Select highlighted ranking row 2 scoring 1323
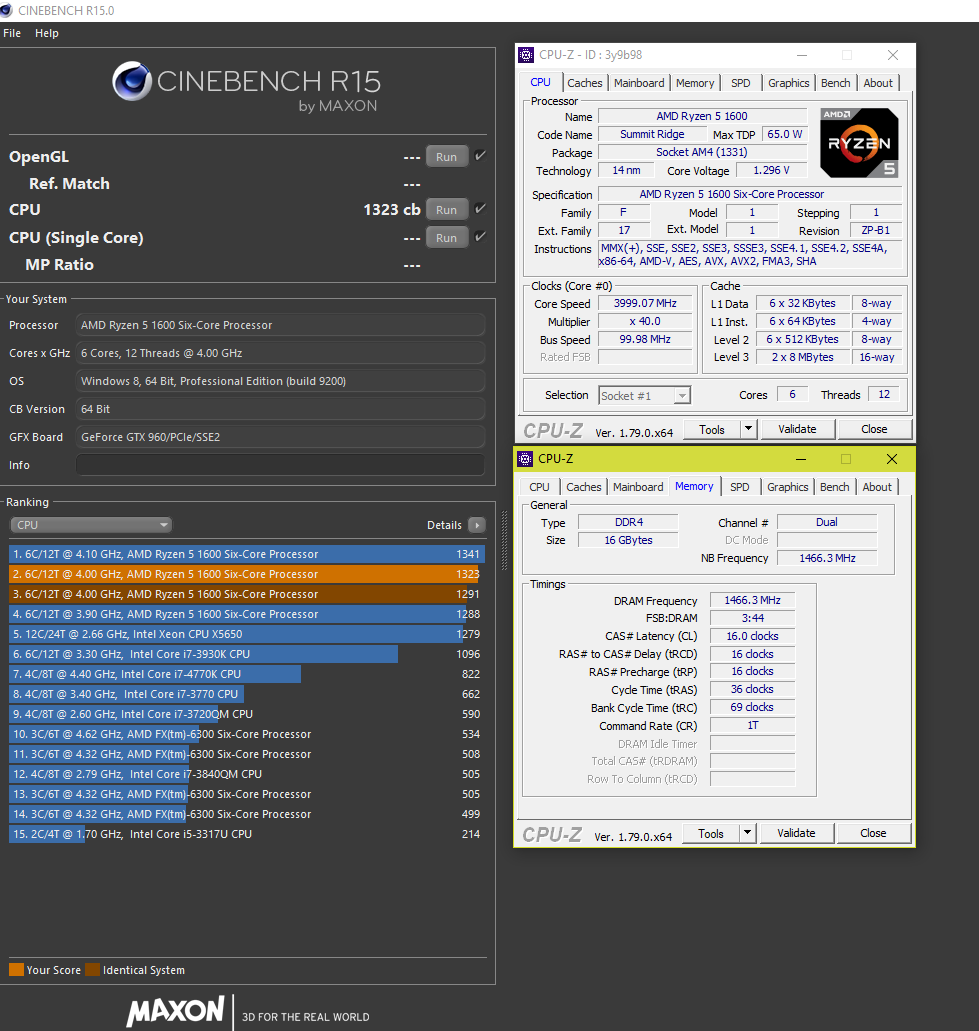 pyautogui.click(x=247, y=574)
